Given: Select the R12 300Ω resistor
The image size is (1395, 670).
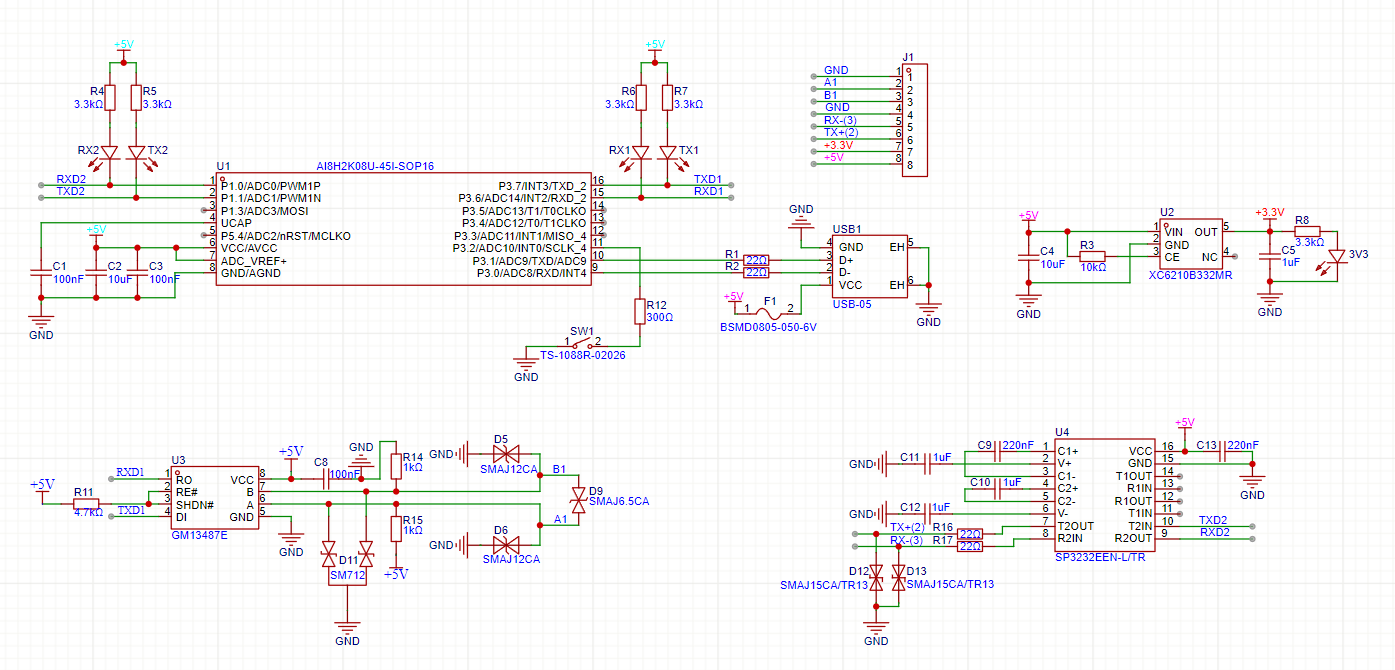Looking at the screenshot, I should click(x=640, y=311).
